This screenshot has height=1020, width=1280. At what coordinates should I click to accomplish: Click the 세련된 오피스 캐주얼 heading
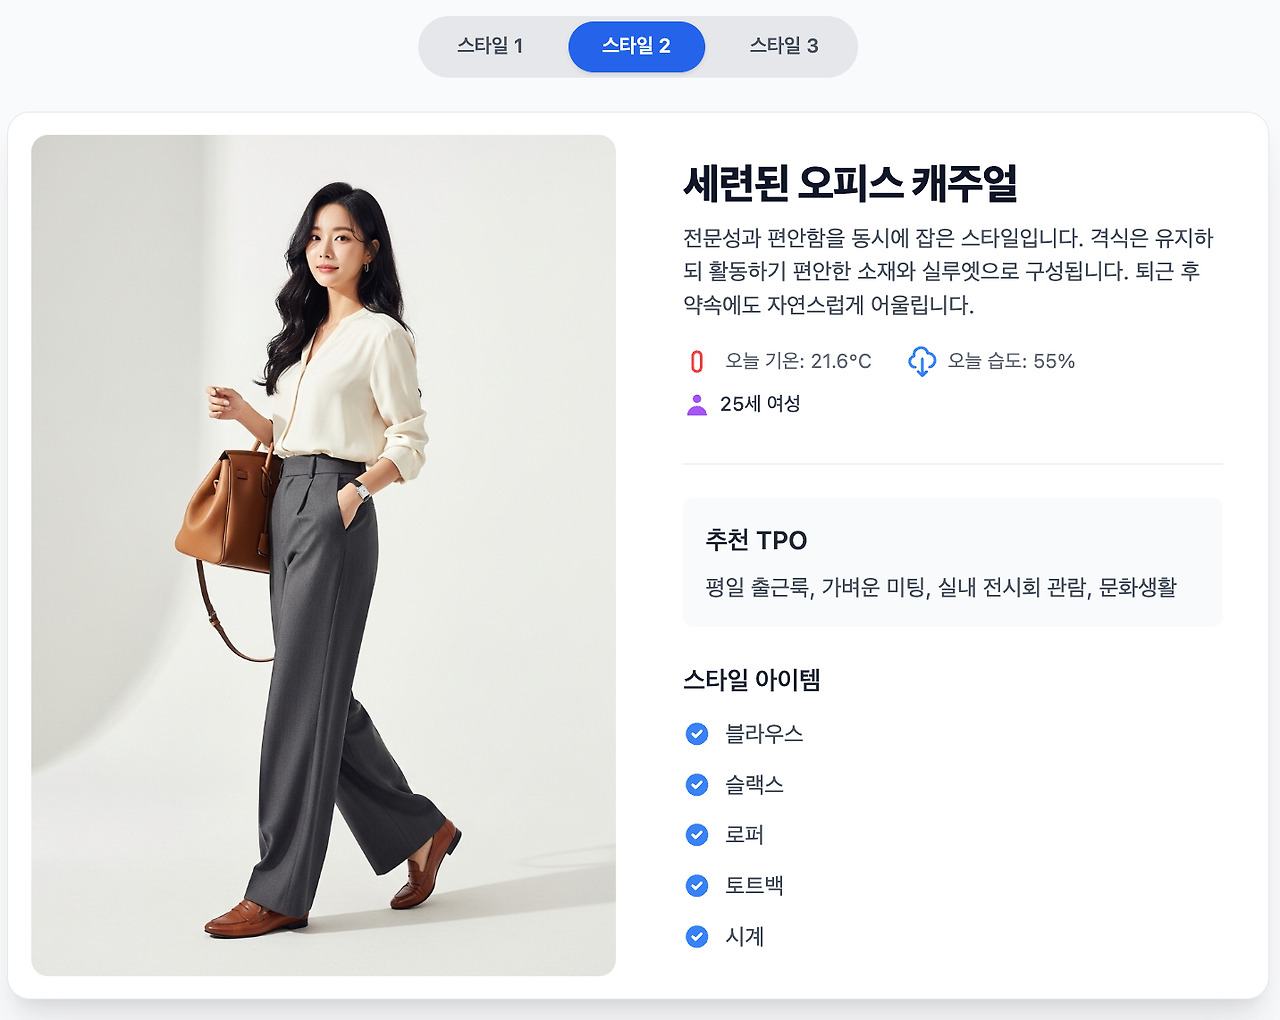[x=850, y=183]
